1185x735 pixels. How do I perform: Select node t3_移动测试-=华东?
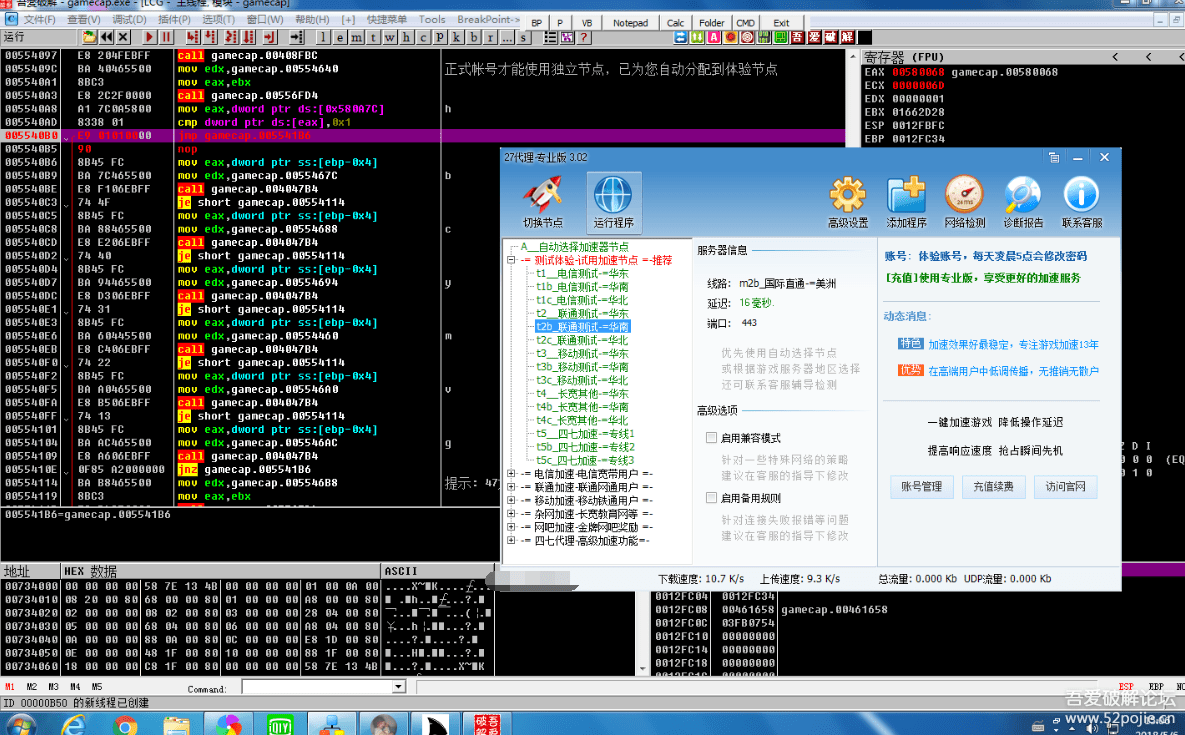point(582,354)
